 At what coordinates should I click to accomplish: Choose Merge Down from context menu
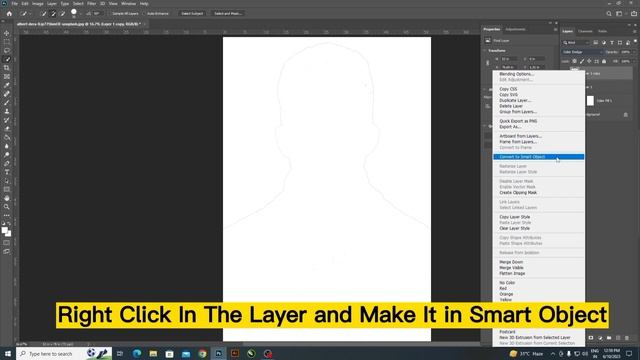click(511, 262)
